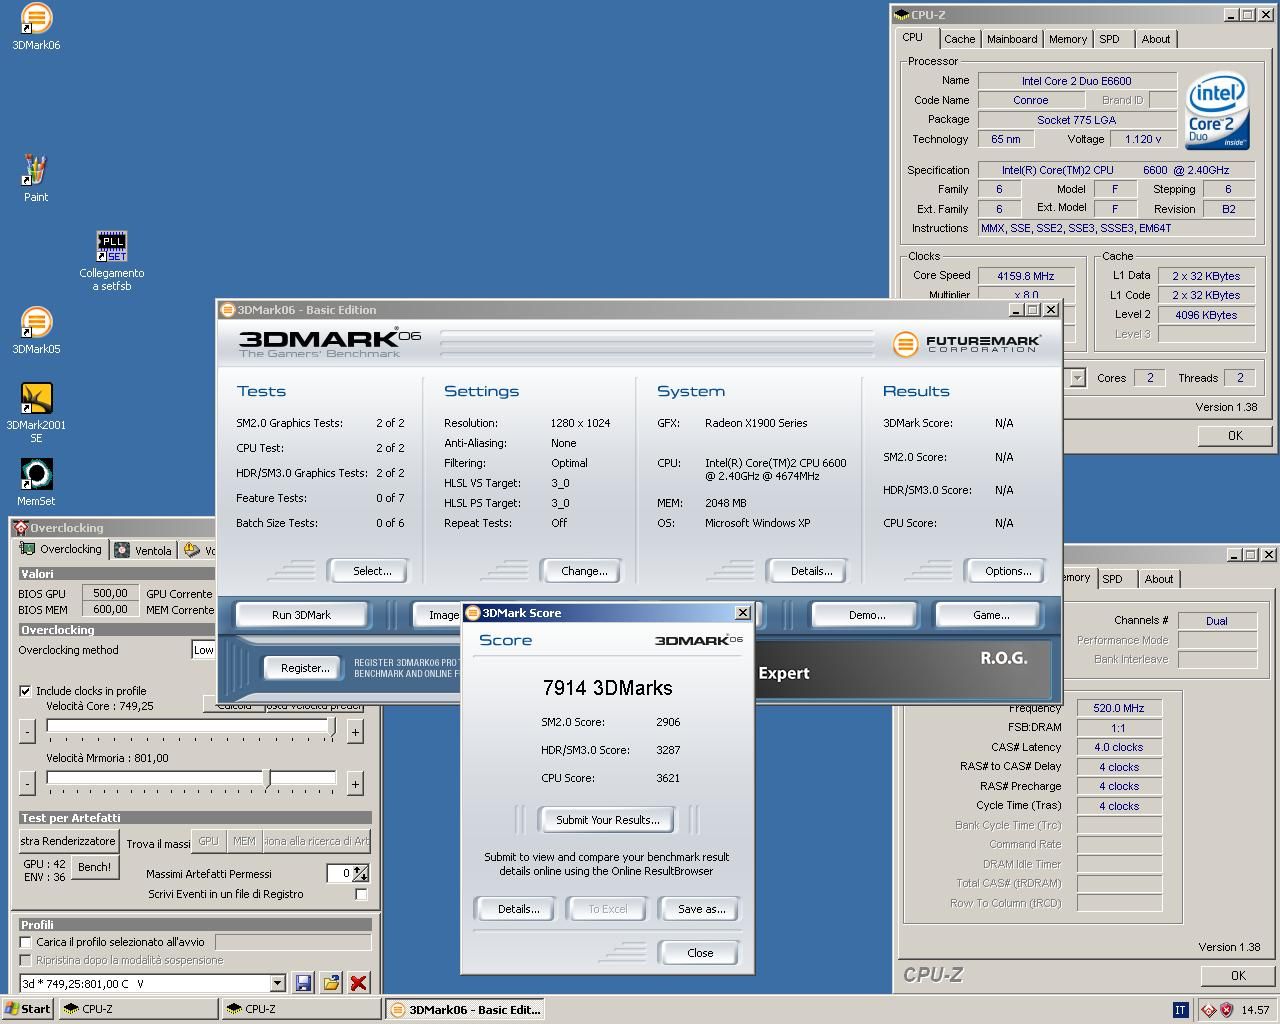Click the first red tray icon beside IT
Image resolution: width=1280 pixels, height=1024 pixels.
click(x=1208, y=1009)
